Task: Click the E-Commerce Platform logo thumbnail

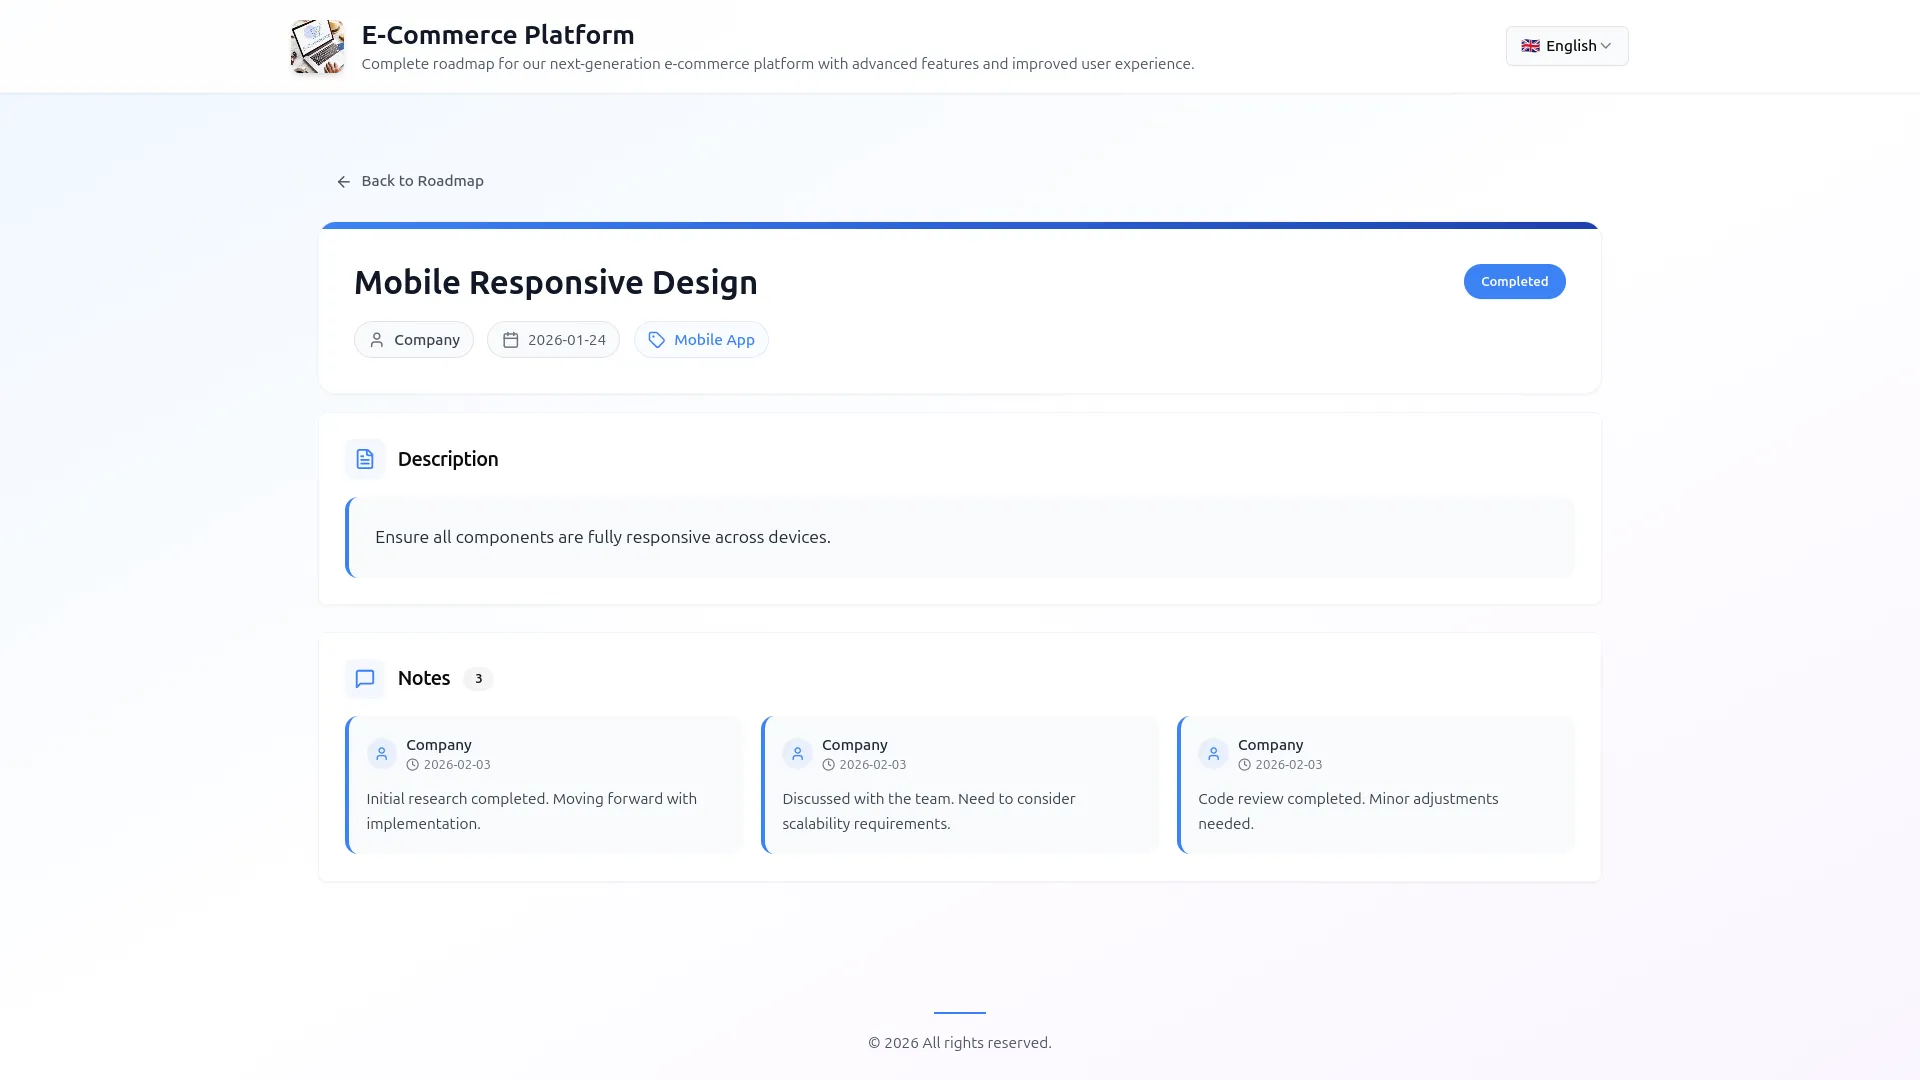Action: (x=317, y=47)
